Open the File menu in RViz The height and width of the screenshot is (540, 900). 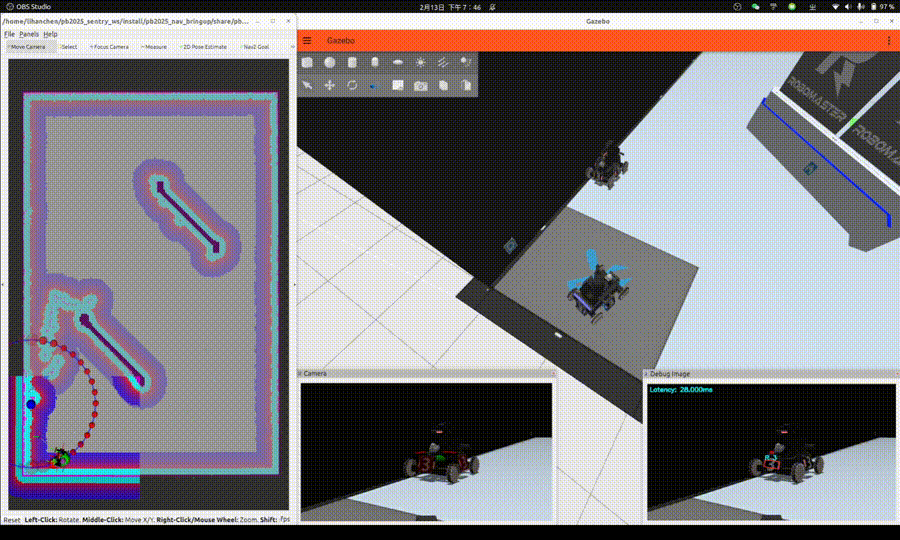click(9, 34)
